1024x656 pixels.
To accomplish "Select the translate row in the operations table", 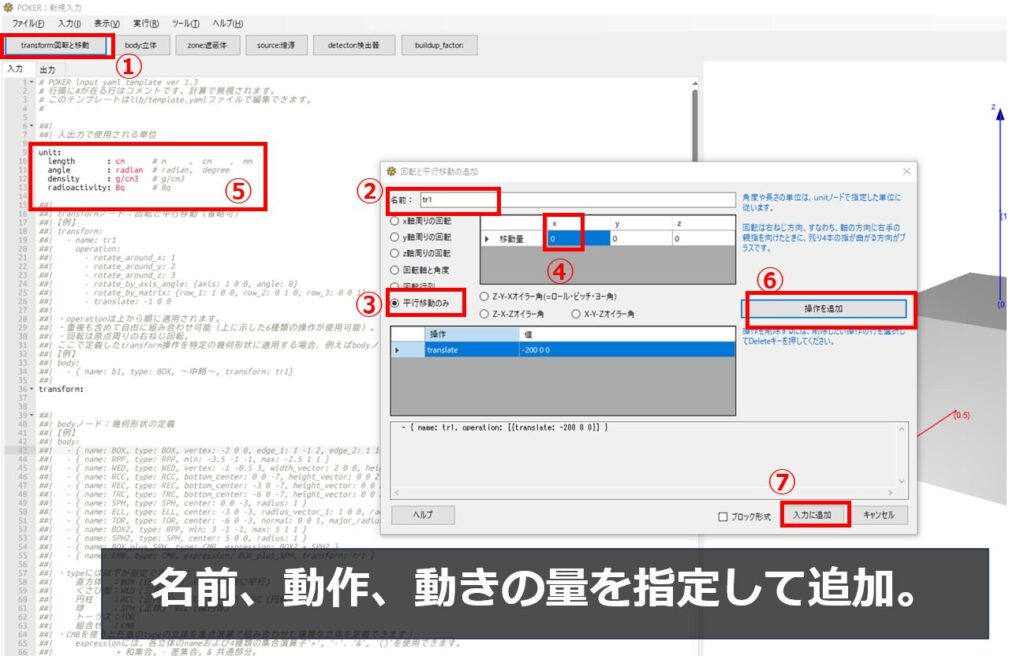I will (x=563, y=350).
